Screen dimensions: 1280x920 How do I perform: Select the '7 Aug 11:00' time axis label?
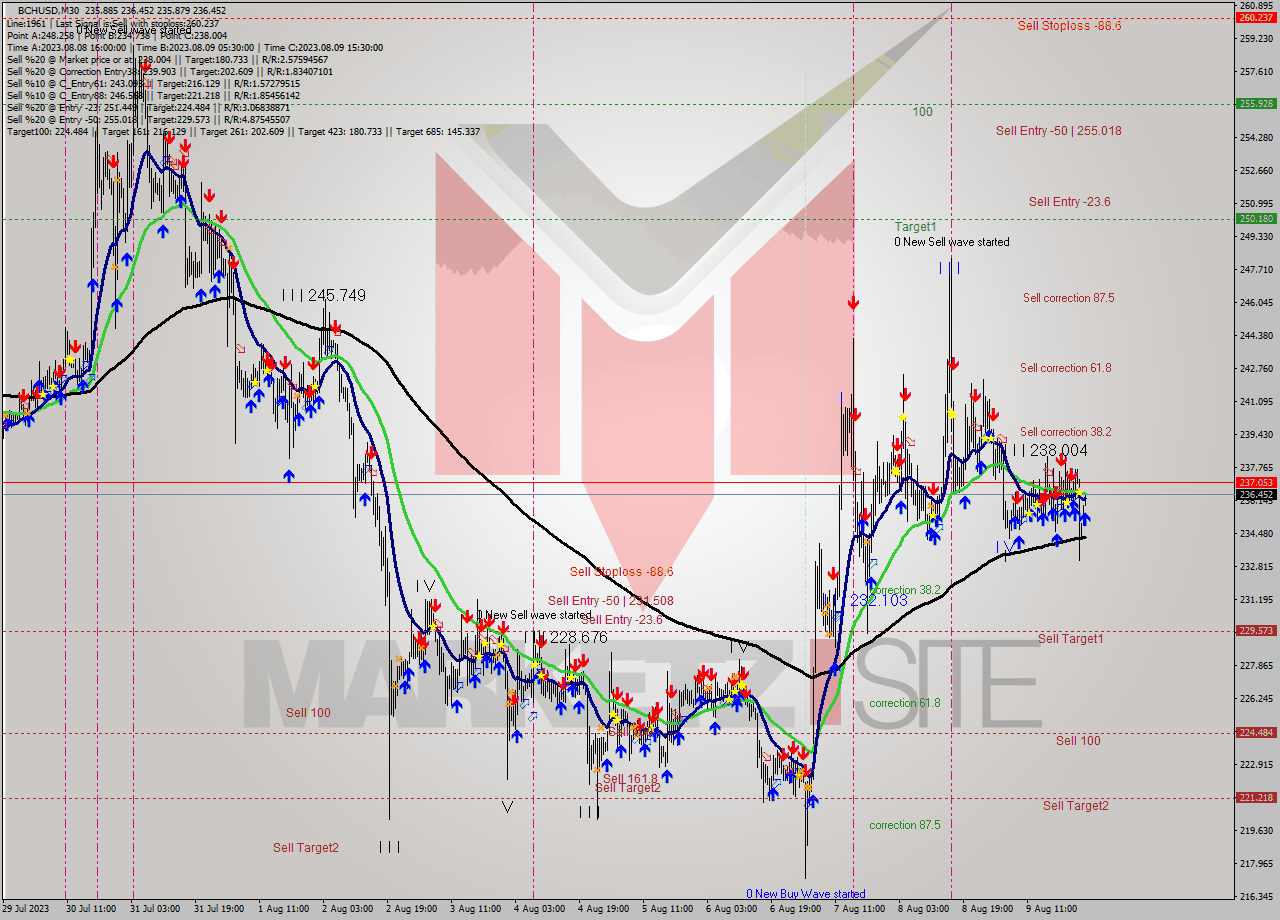pyautogui.click(x=859, y=909)
